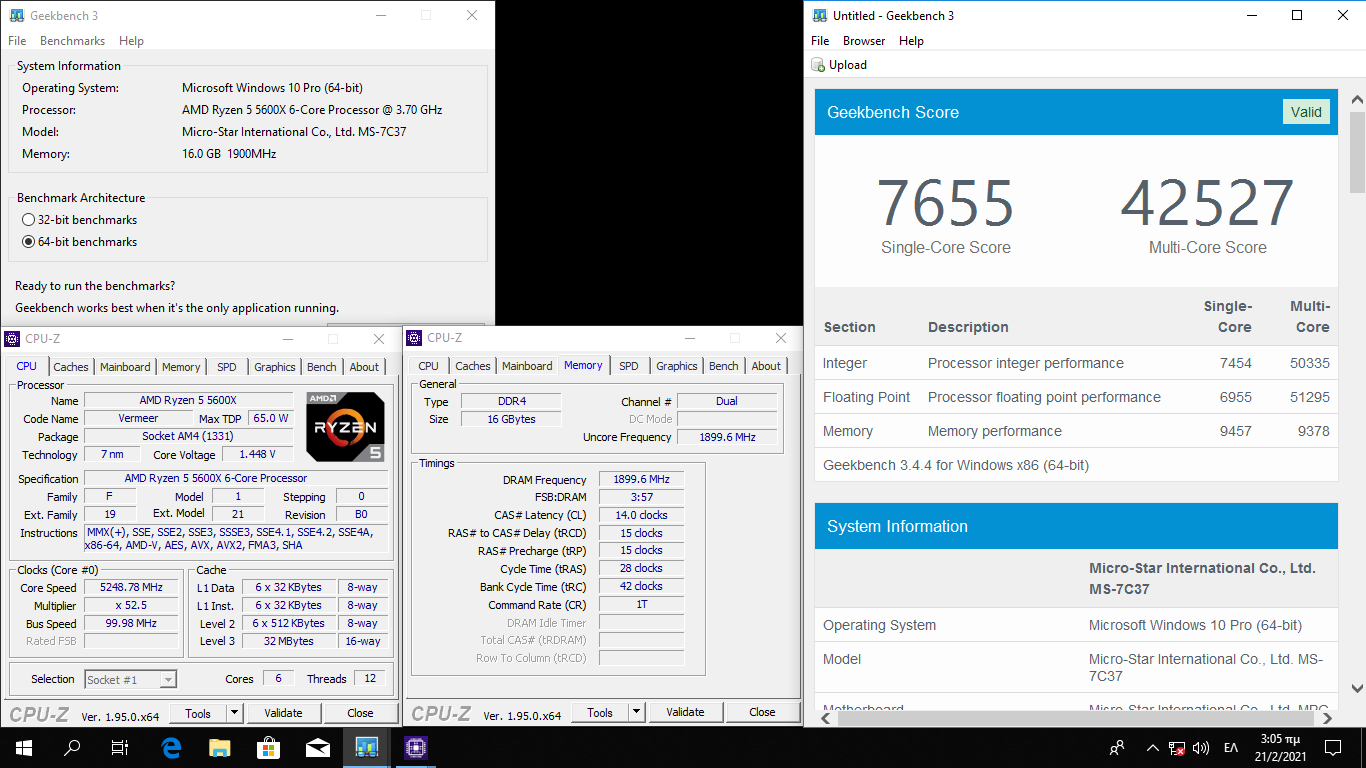Switch to Caches tab in left CPU-Z
This screenshot has height=768, width=1366.
71,367
